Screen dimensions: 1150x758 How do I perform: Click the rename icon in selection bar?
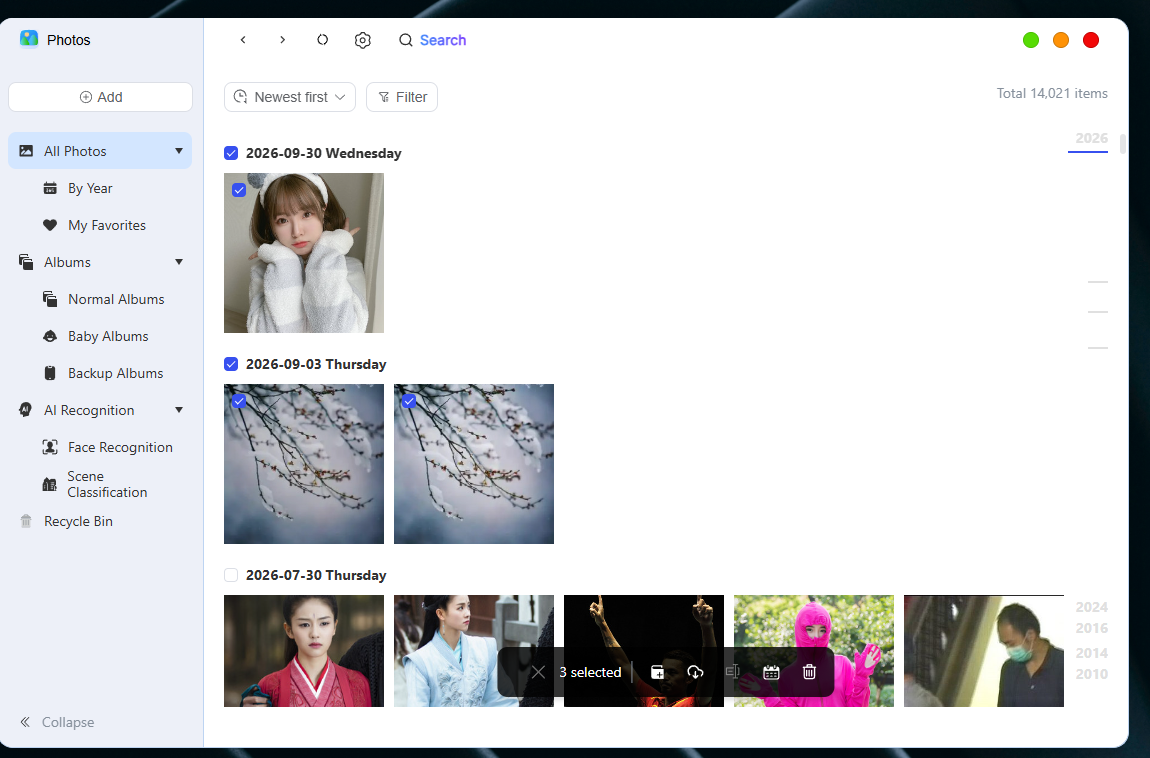click(x=733, y=671)
